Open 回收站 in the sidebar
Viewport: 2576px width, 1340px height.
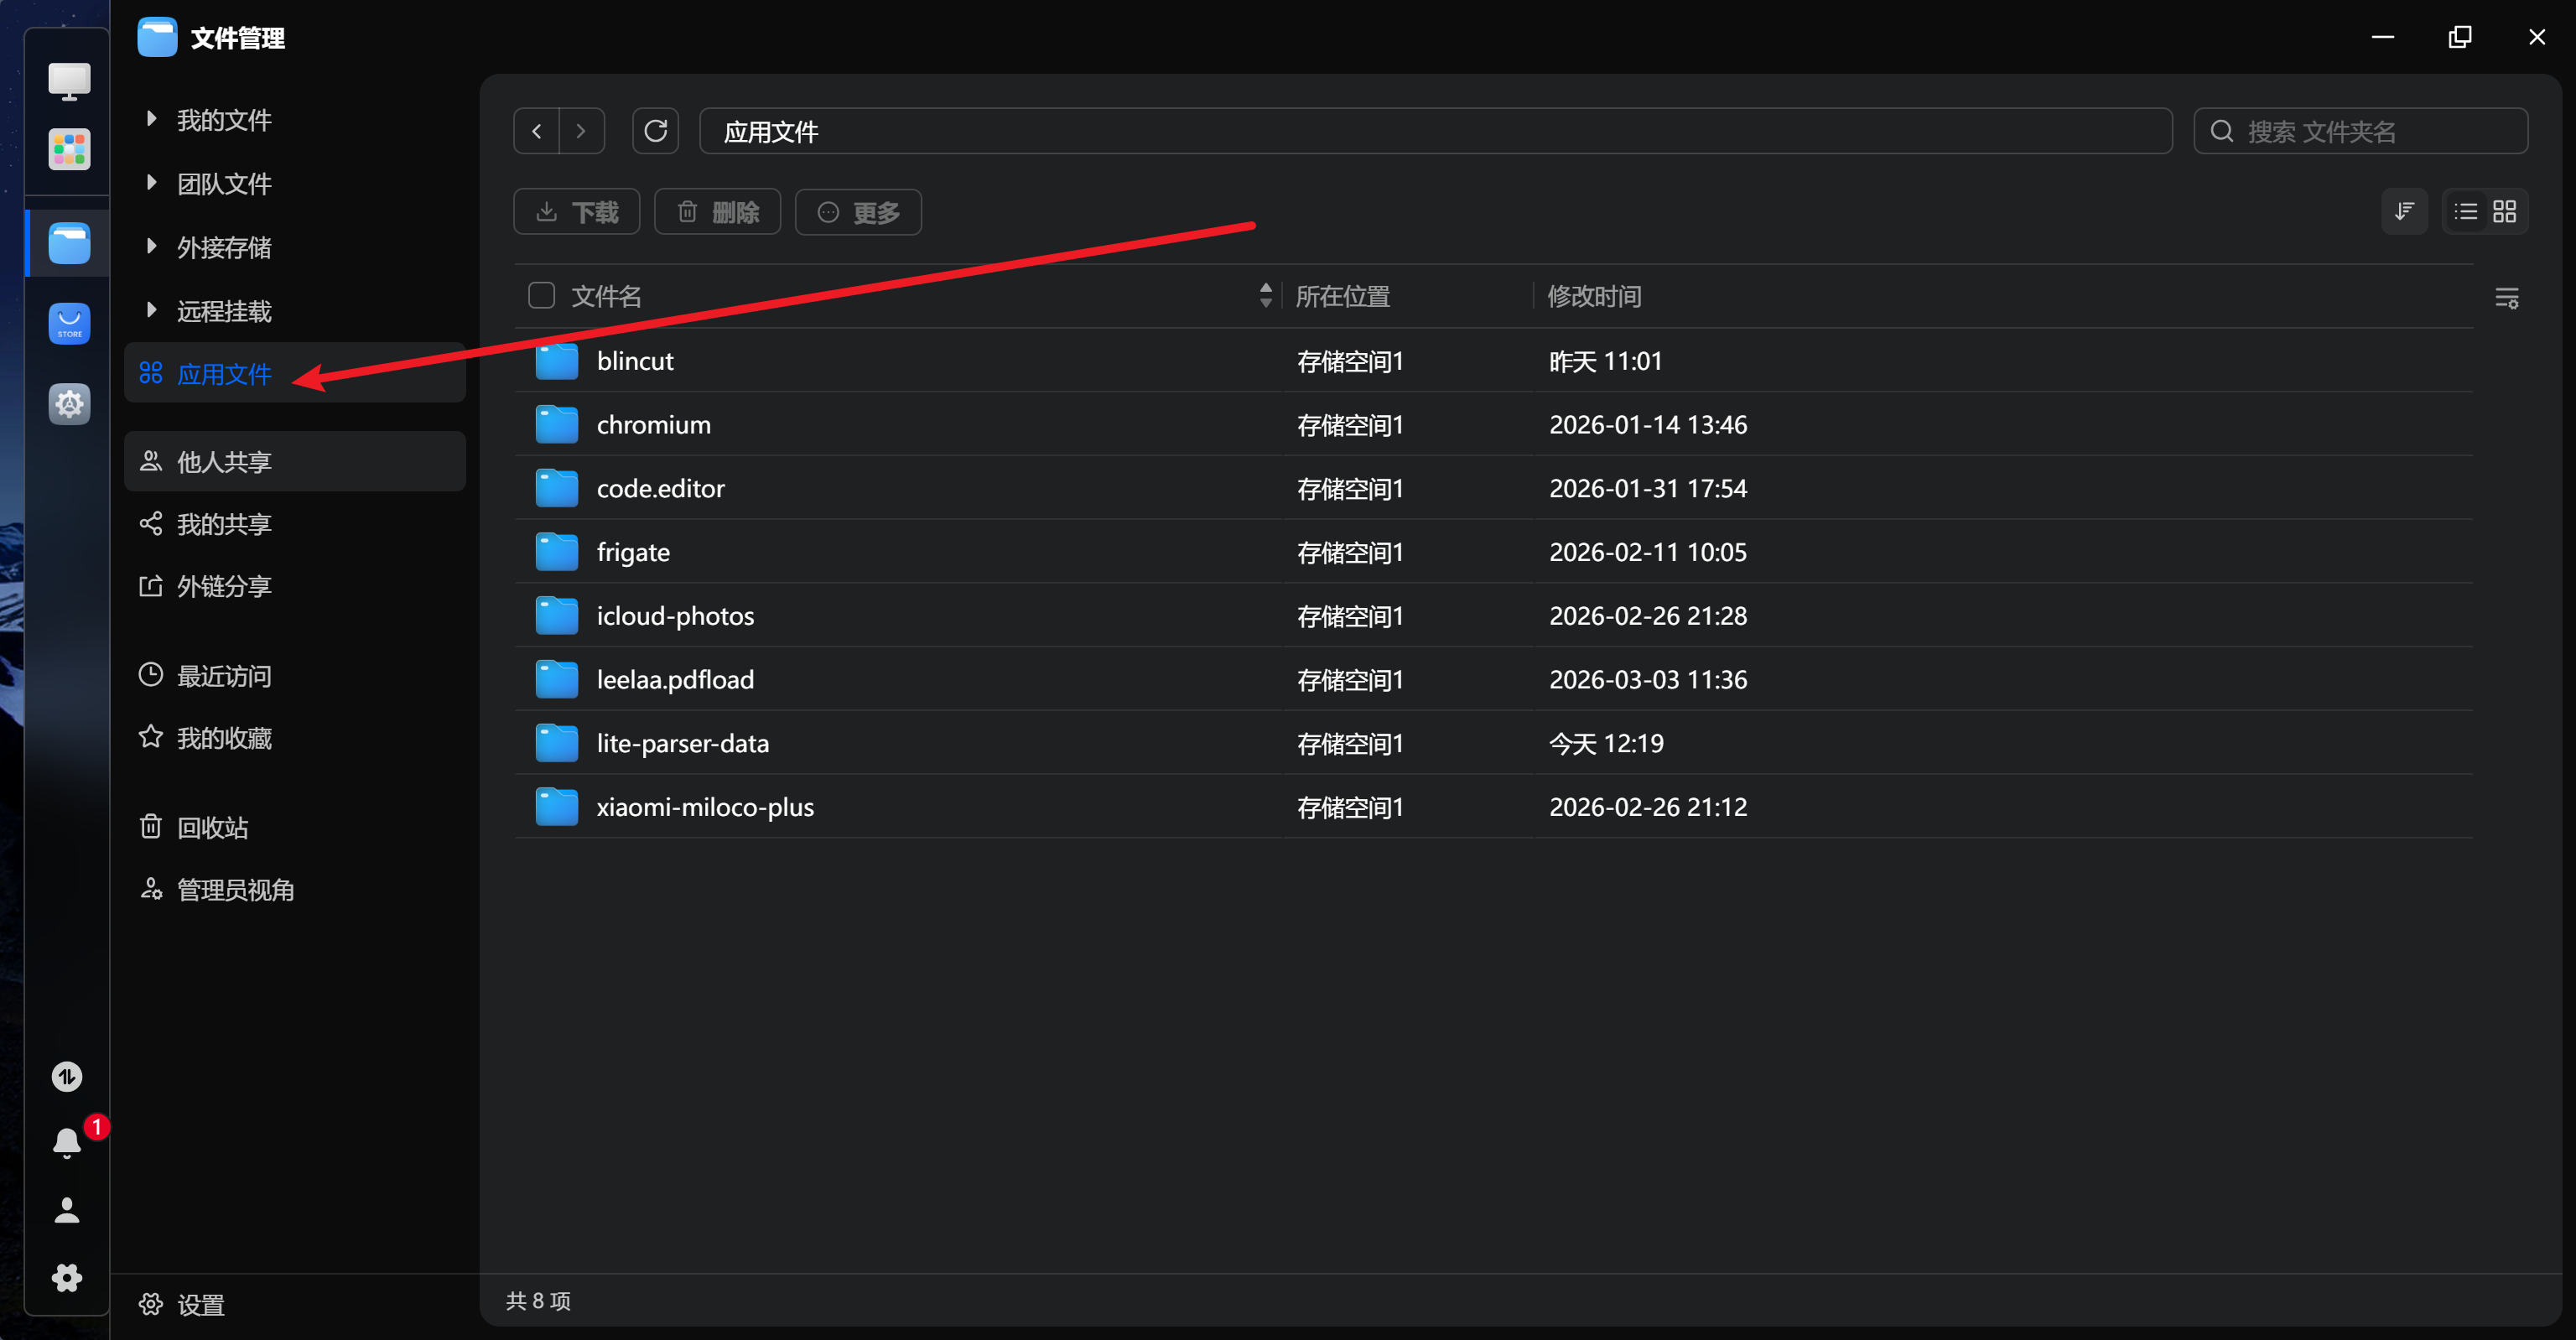(x=212, y=827)
